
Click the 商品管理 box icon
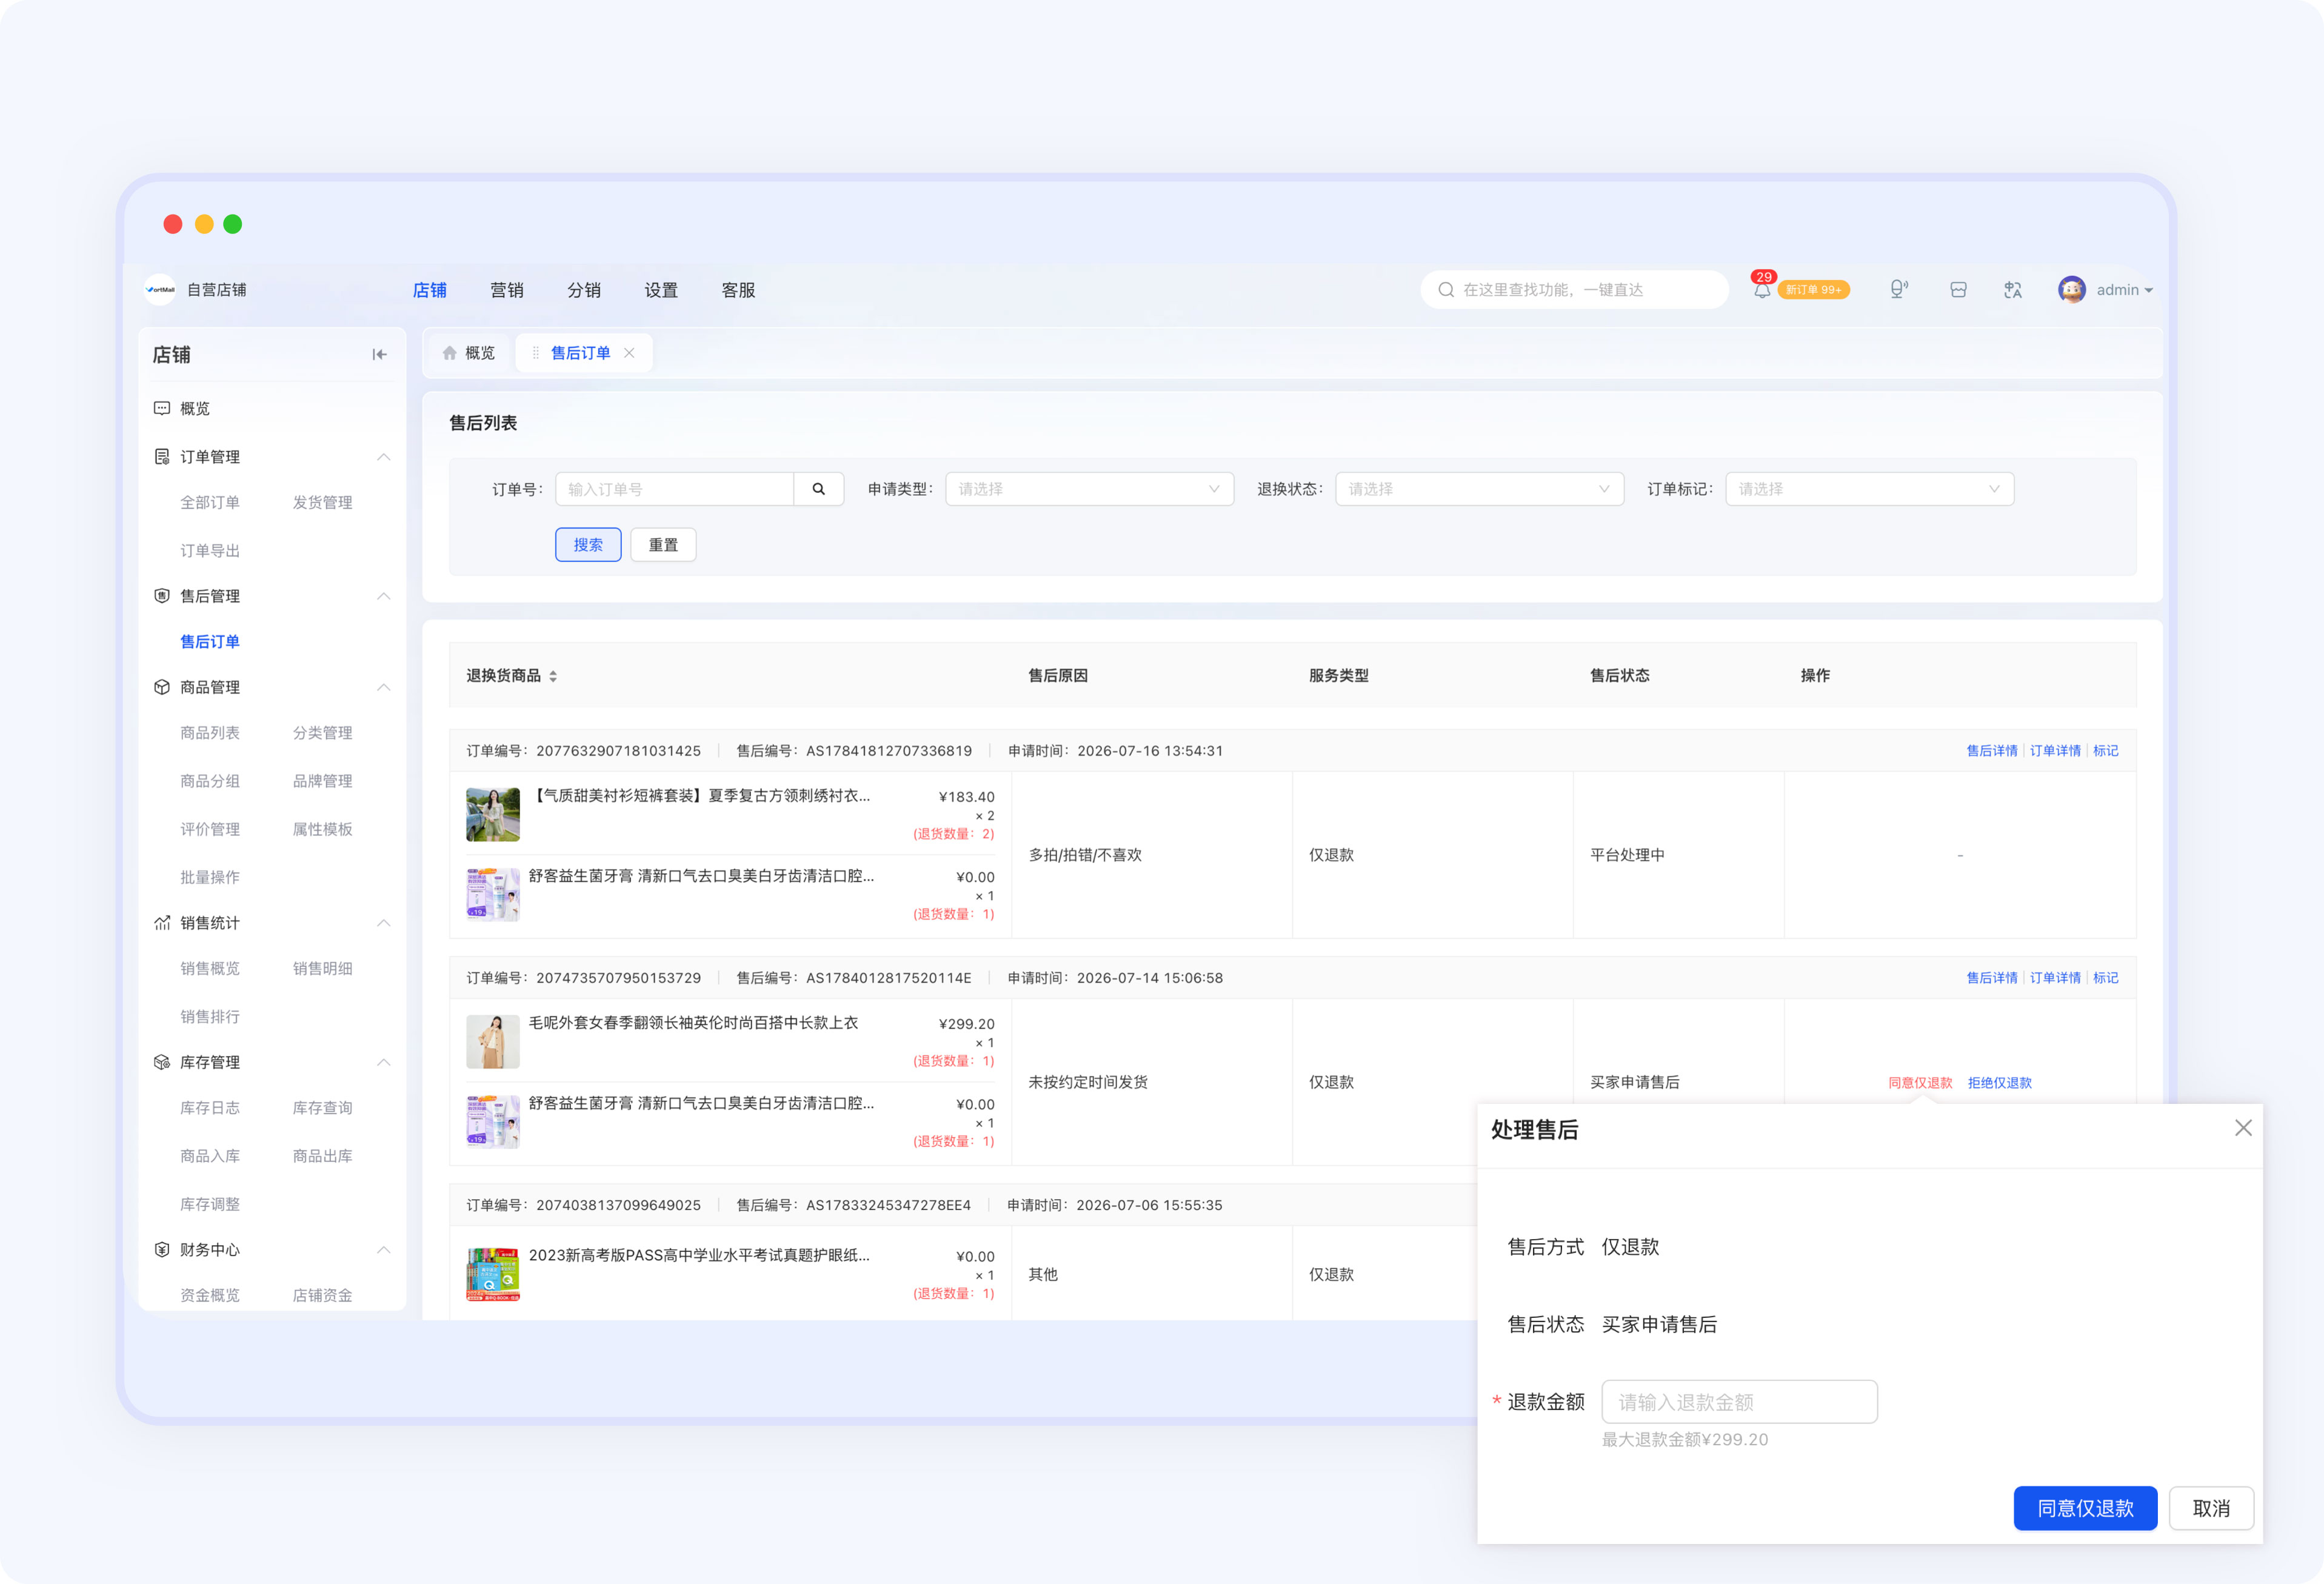pyautogui.click(x=162, y=687)
